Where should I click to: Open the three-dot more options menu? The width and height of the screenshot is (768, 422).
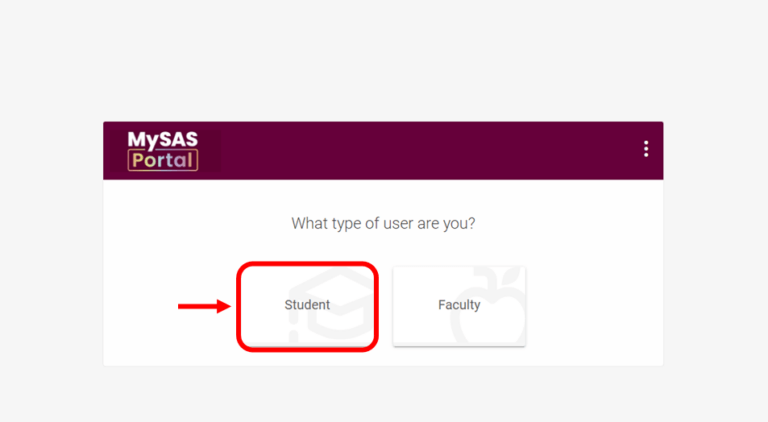[646, 149]
